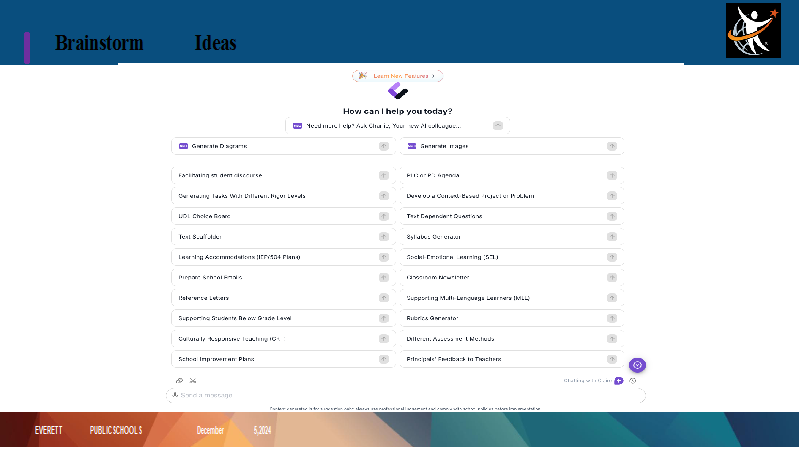Viewport: 800px width, 450px height.
Task: Click the arrow on Rubrics Generator row
Action: coord(612,318)
